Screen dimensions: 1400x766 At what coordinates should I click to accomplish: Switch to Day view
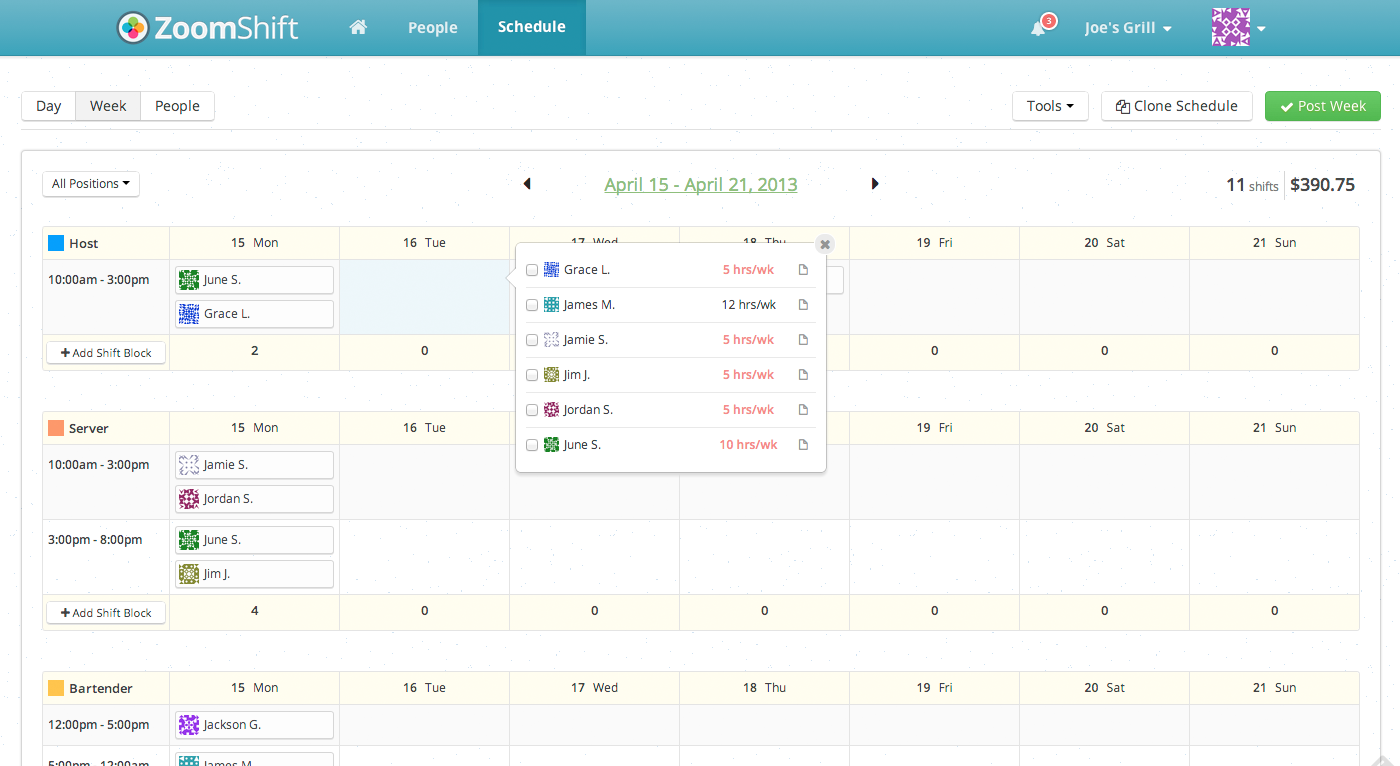tap(49, 106)
